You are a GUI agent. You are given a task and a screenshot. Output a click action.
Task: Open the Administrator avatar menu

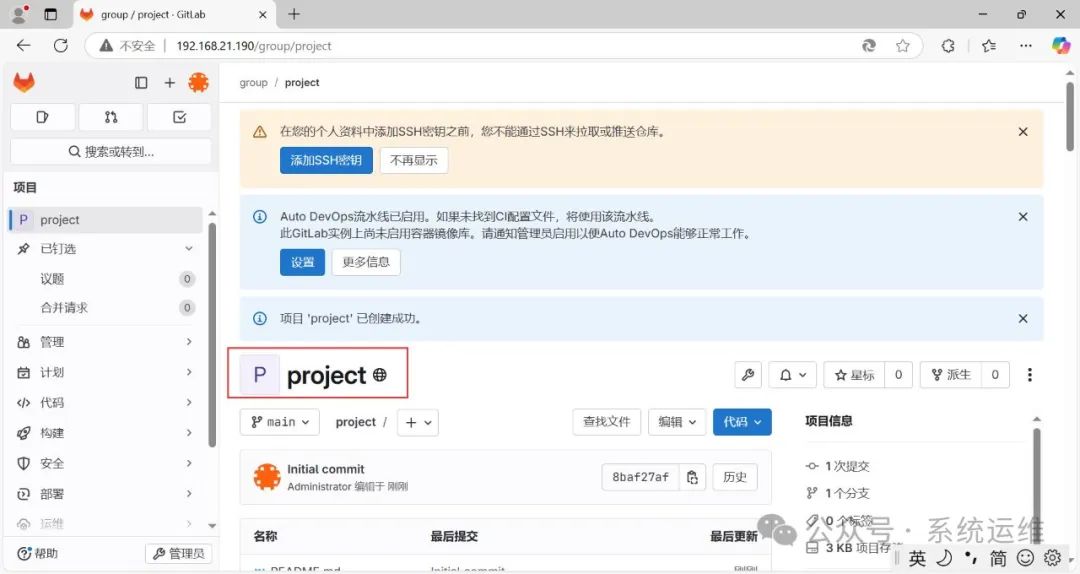click(x=198, y=83)
